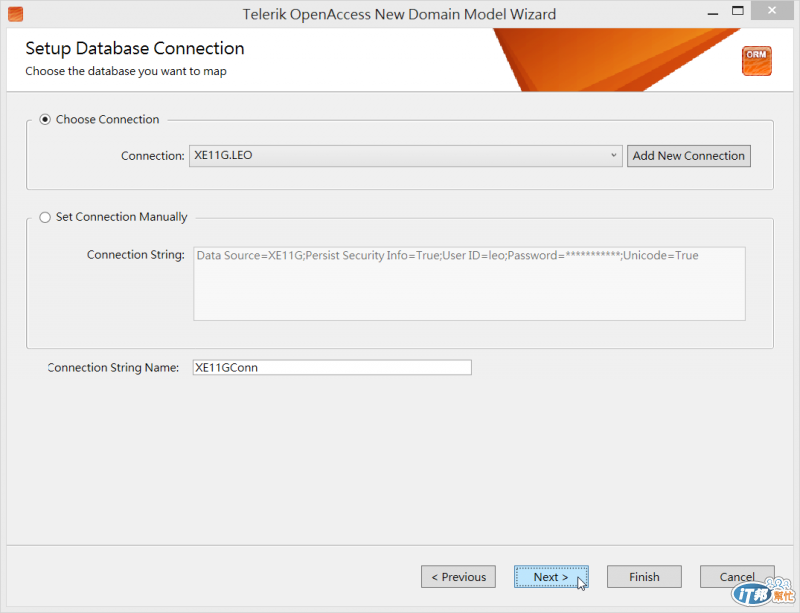Select the Set Connection Manually radio button
The image size is (800, 613).
coord(45,217)
